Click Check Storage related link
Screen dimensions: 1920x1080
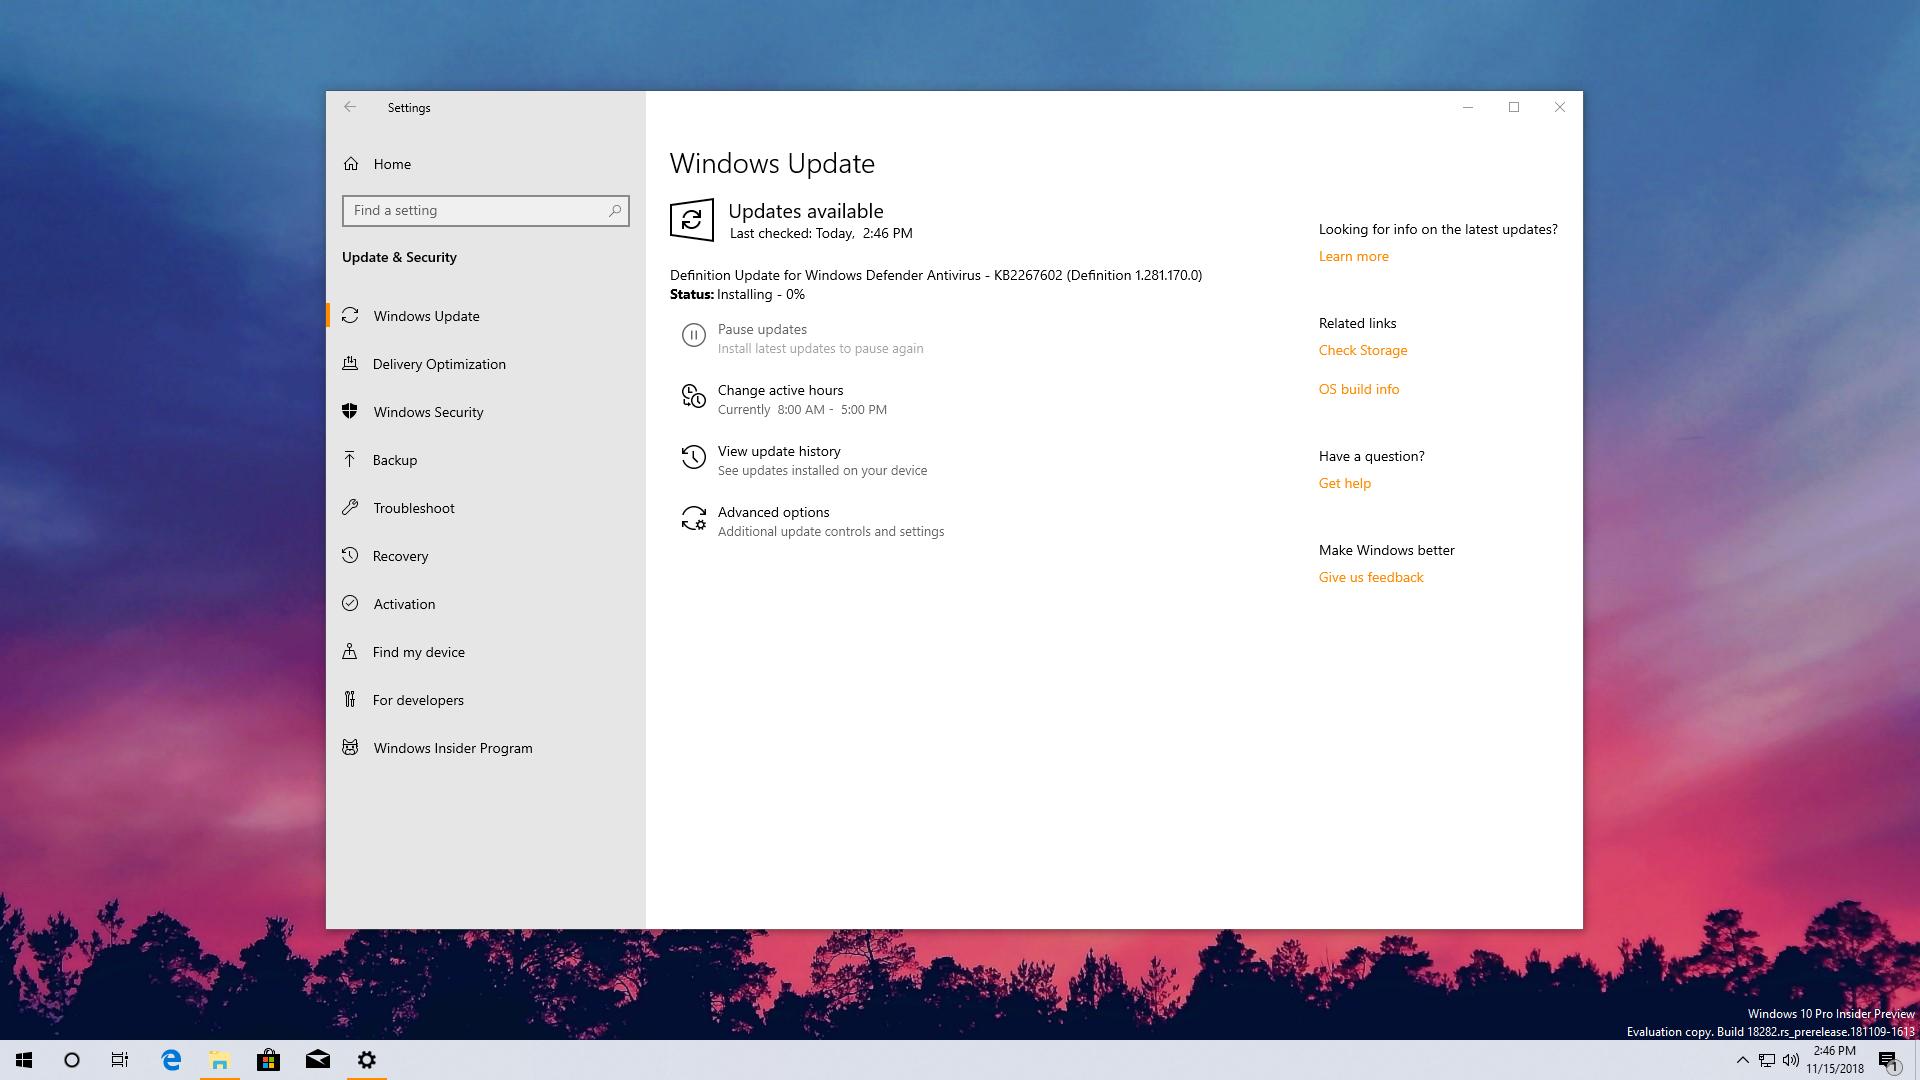click(x=1364, y=349)
